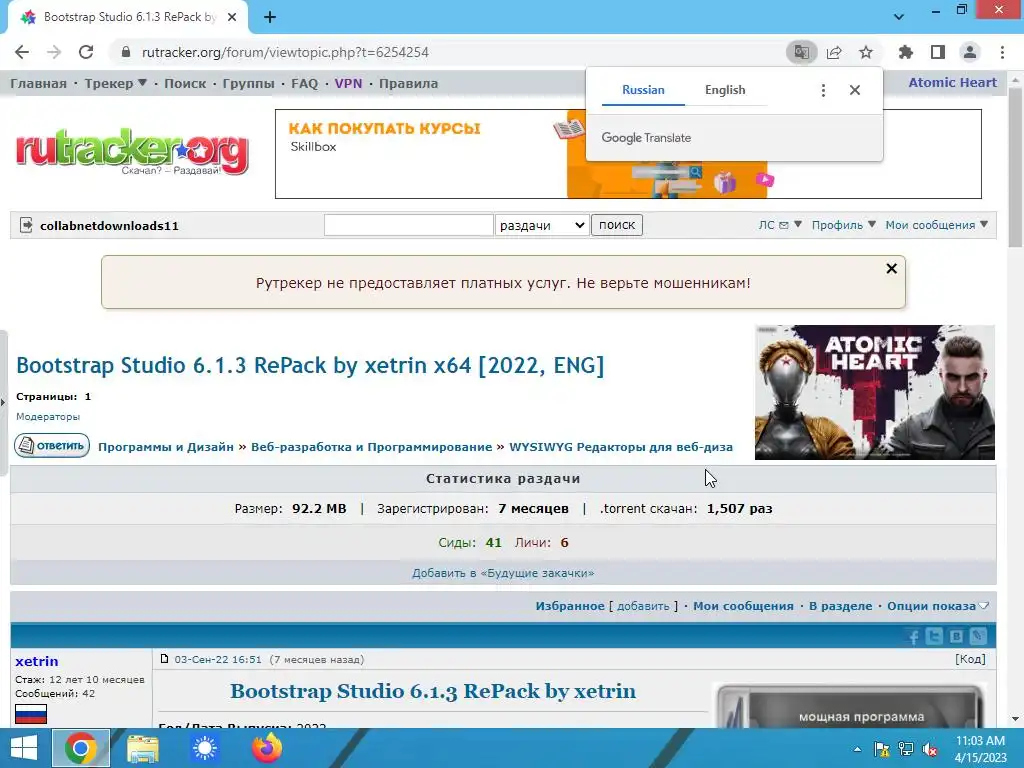Click the browser address bar URL
The height and width of the screenshot is (768, 1024).
(x=285, y=52)
